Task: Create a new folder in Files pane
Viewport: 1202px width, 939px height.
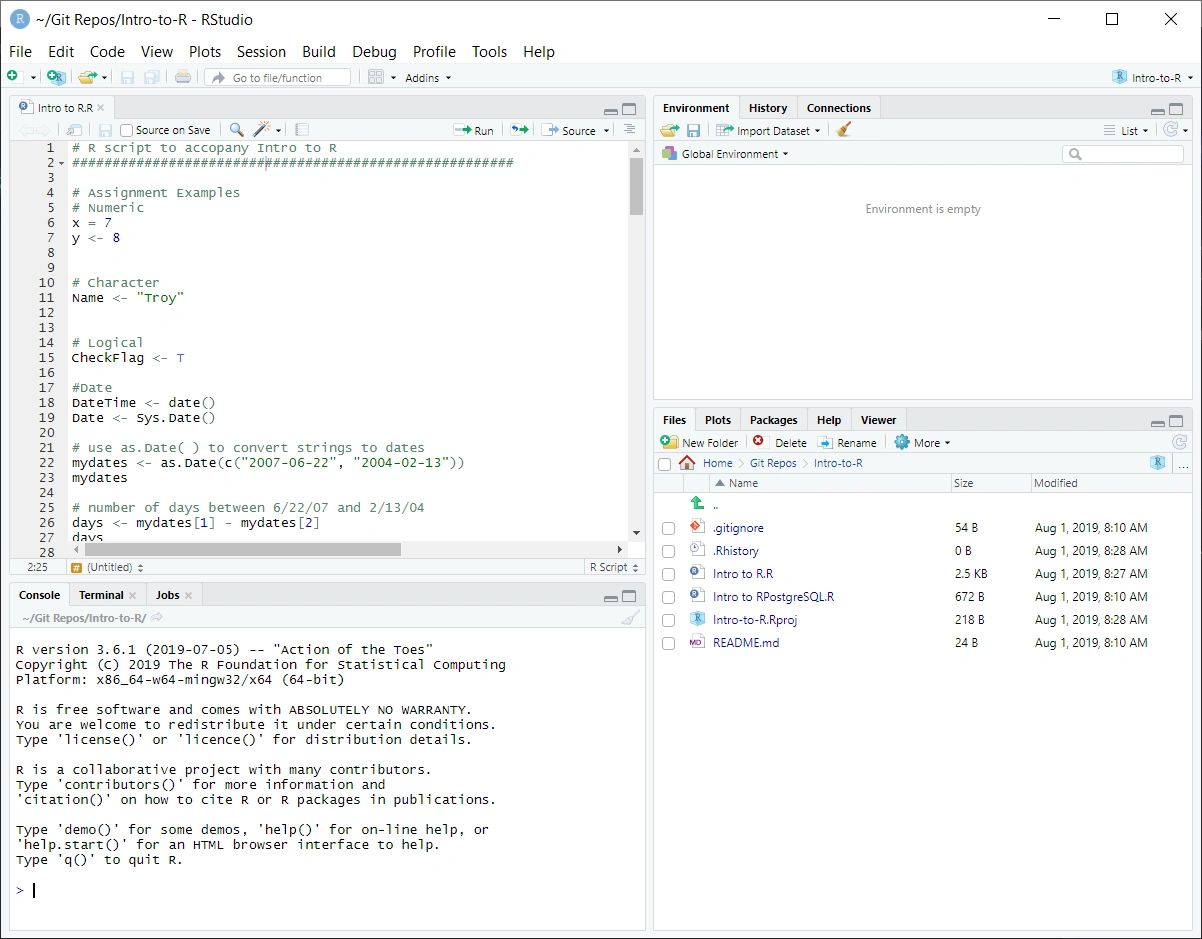Action: point(699,442)
